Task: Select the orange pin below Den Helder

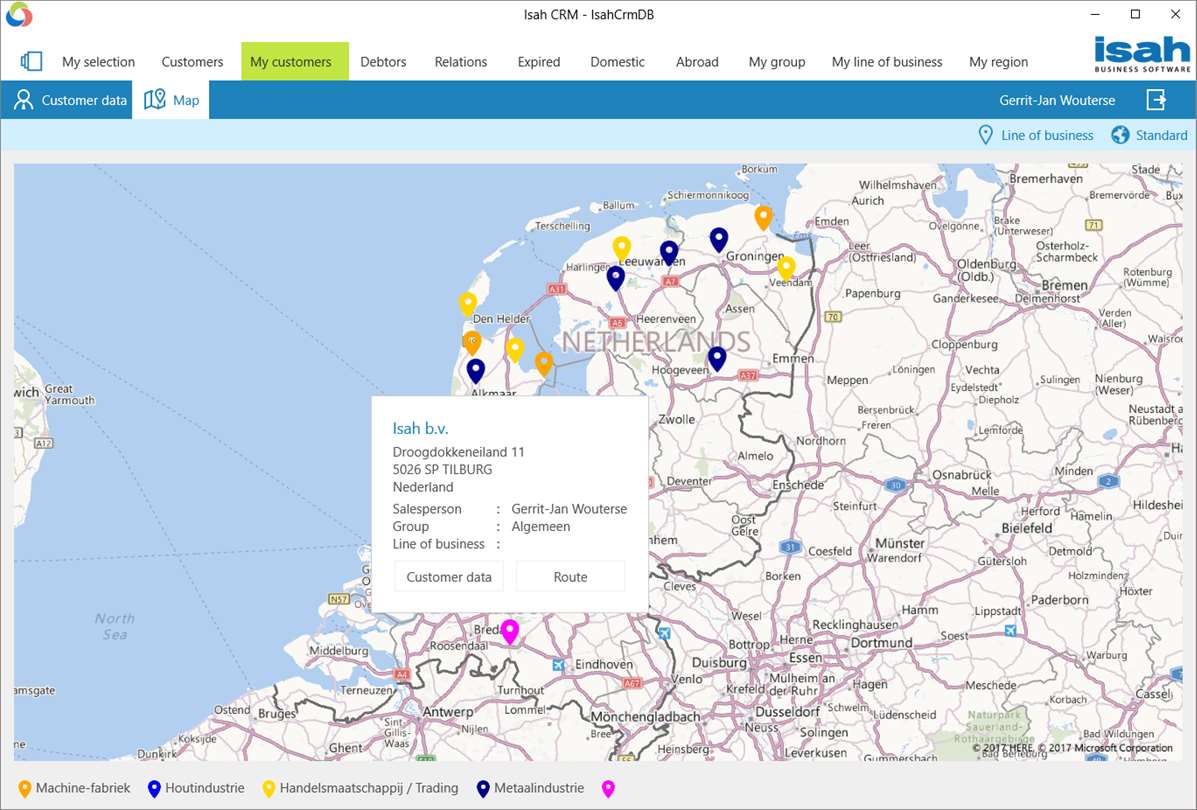Action: (472, 342)
